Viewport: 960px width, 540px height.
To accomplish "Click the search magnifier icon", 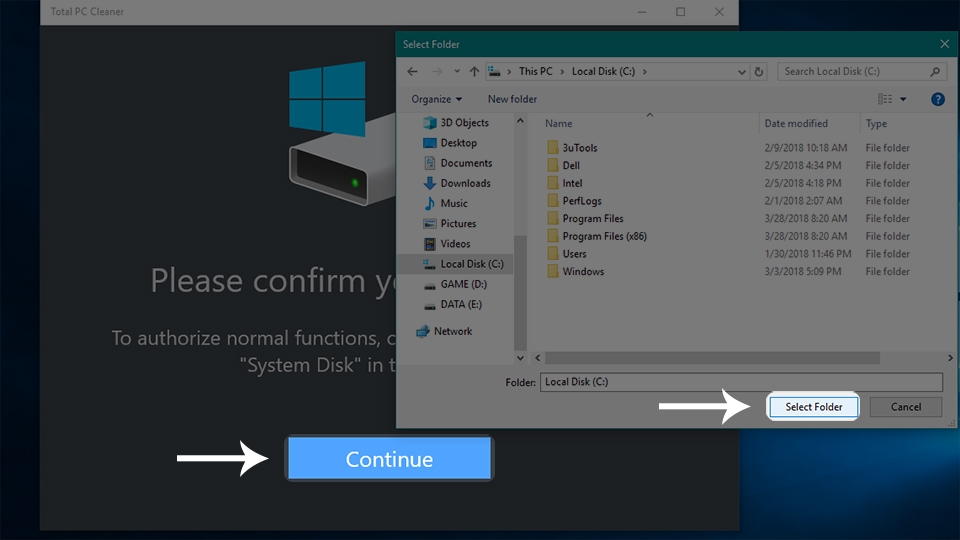I will click(935, 72).
